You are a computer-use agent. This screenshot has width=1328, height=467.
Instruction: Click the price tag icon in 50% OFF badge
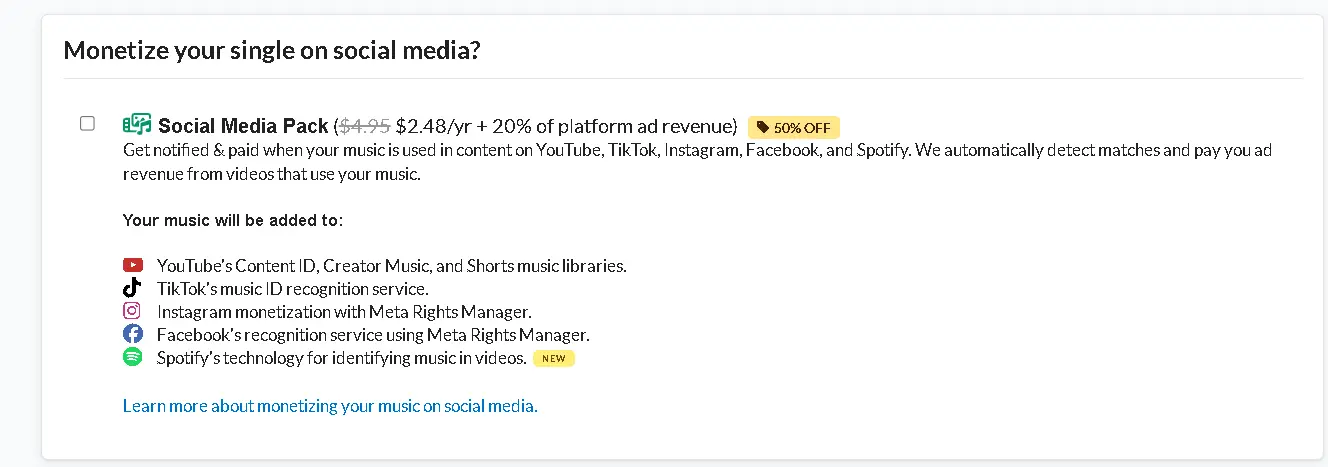(764, 127)
